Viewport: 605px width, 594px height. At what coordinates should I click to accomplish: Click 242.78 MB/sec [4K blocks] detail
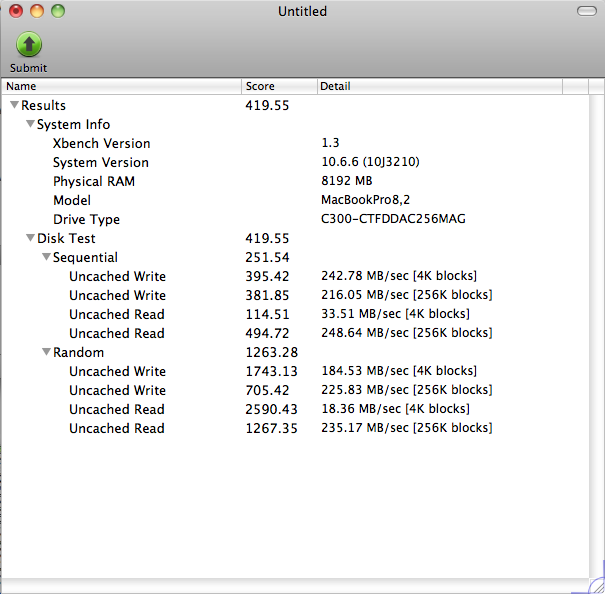coord(399,276)
